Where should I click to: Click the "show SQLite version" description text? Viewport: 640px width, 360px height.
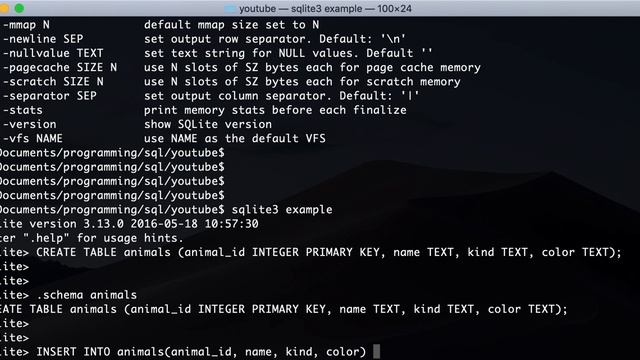(x=208, y=124)
